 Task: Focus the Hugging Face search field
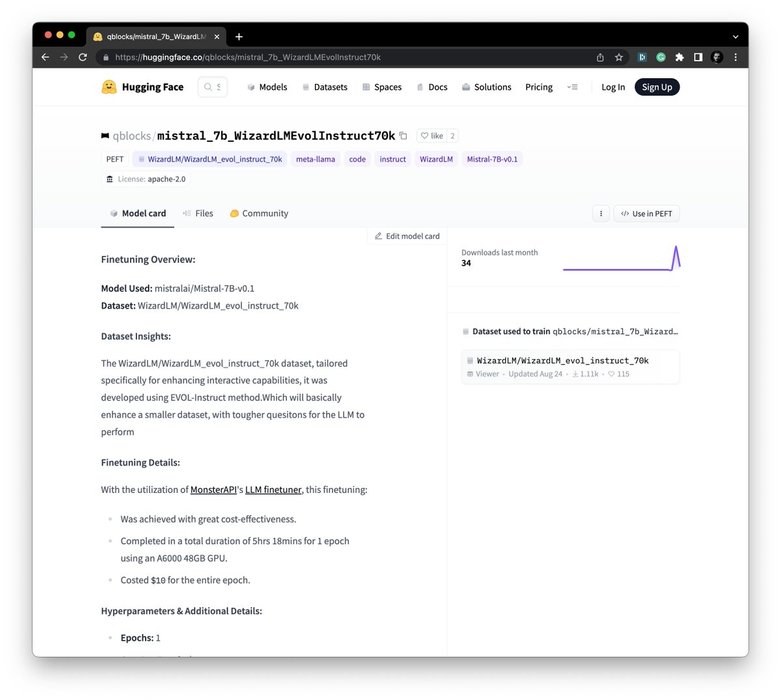pyautogui.click(x=213, y=87)
